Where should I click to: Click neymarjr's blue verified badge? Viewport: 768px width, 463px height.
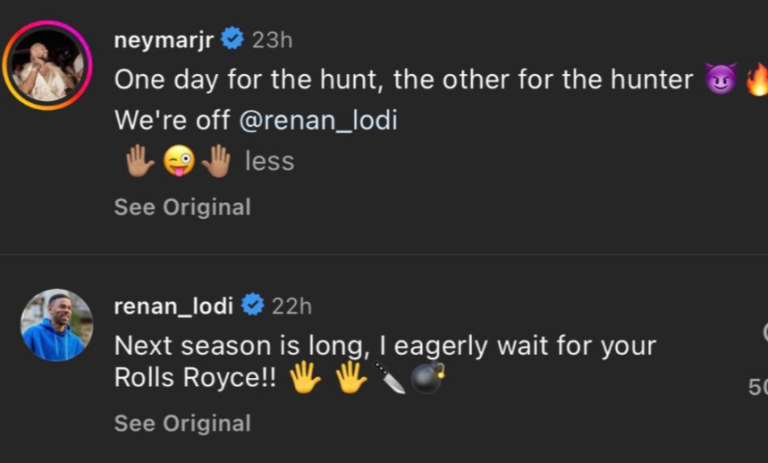232,39
